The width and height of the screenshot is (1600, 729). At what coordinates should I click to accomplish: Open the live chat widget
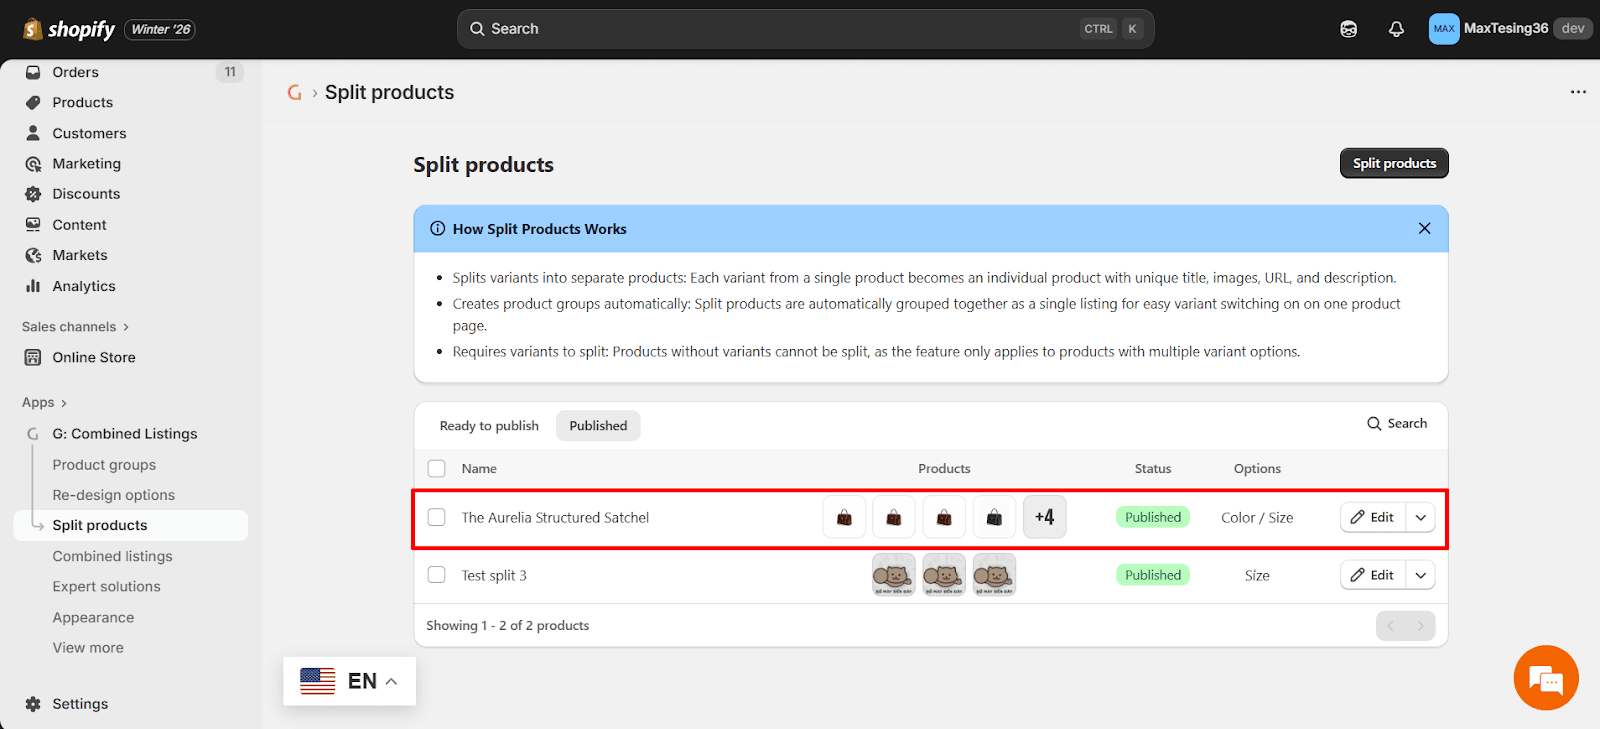[1546, 678]
